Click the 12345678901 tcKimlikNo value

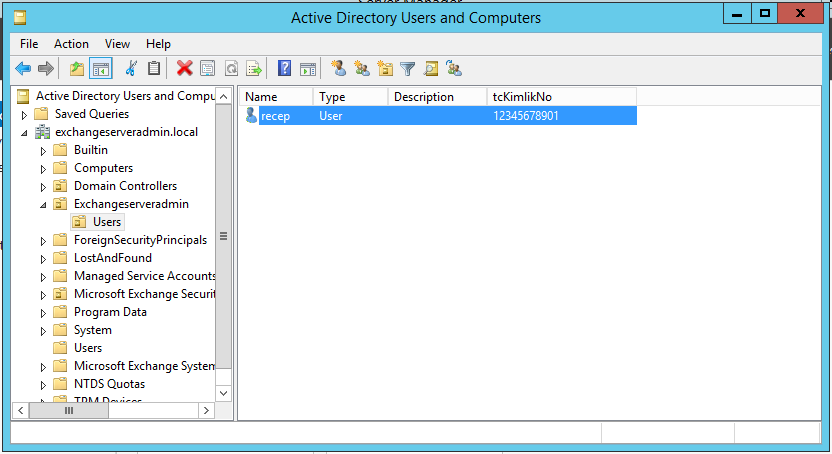[525, 116]
